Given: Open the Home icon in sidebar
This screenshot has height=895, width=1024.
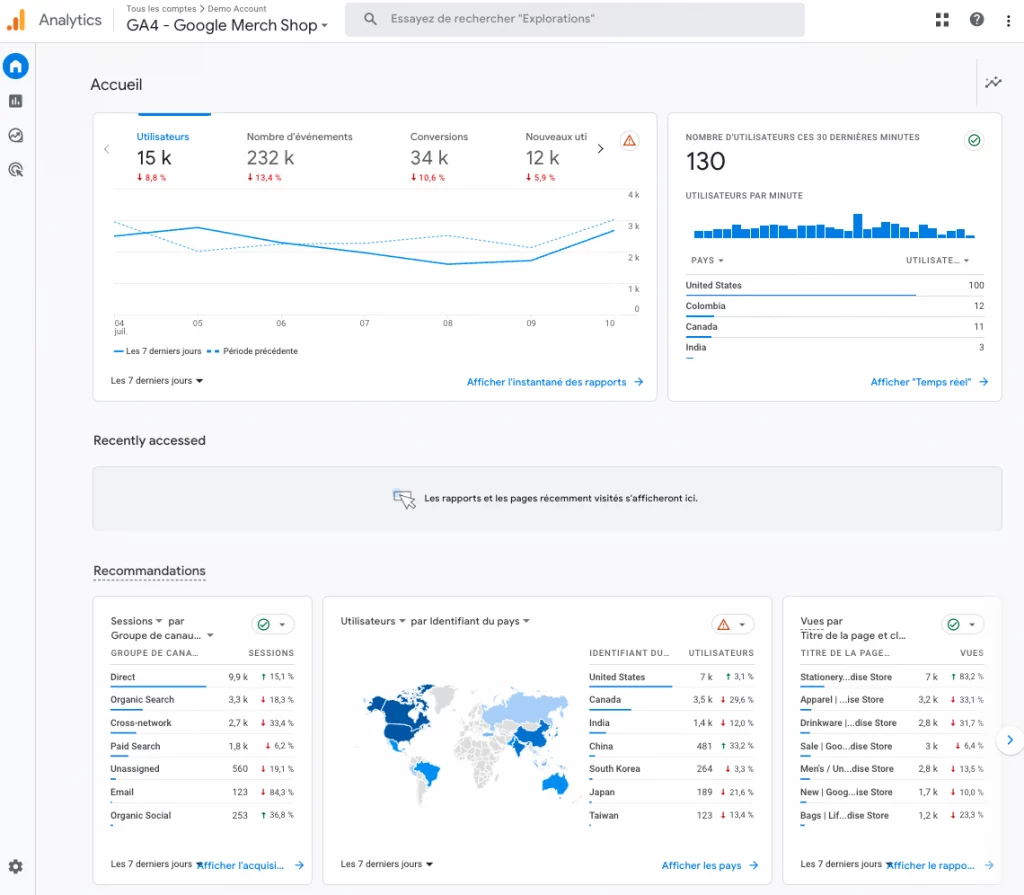Looking at the screenshot, I should pyautogui.click(x=16, y=67).
